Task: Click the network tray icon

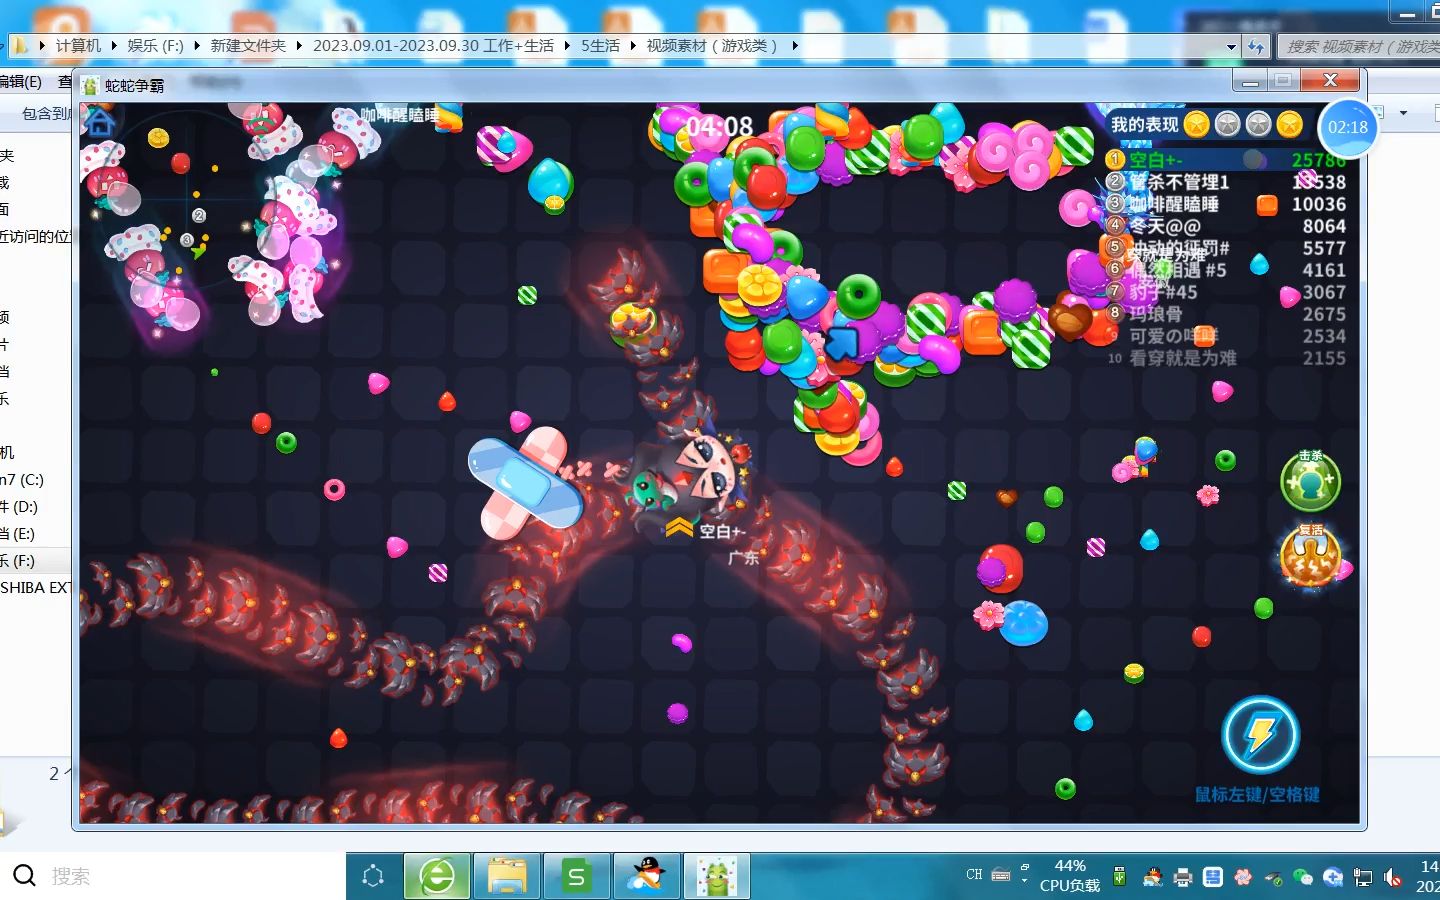Action: point(1363,877)
